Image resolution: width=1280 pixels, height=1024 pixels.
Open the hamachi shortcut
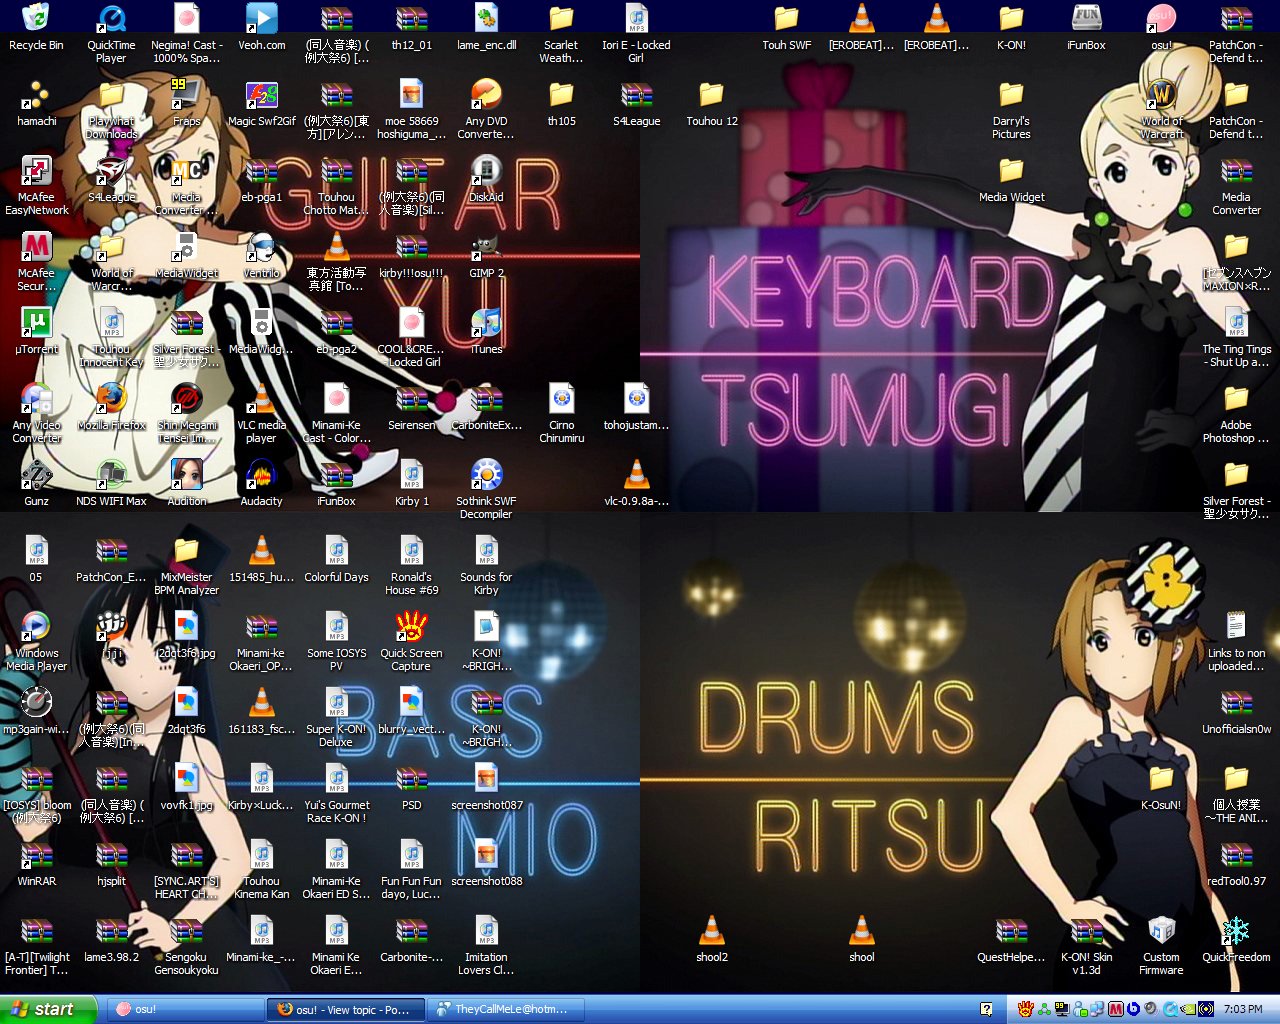pos(36,104)
